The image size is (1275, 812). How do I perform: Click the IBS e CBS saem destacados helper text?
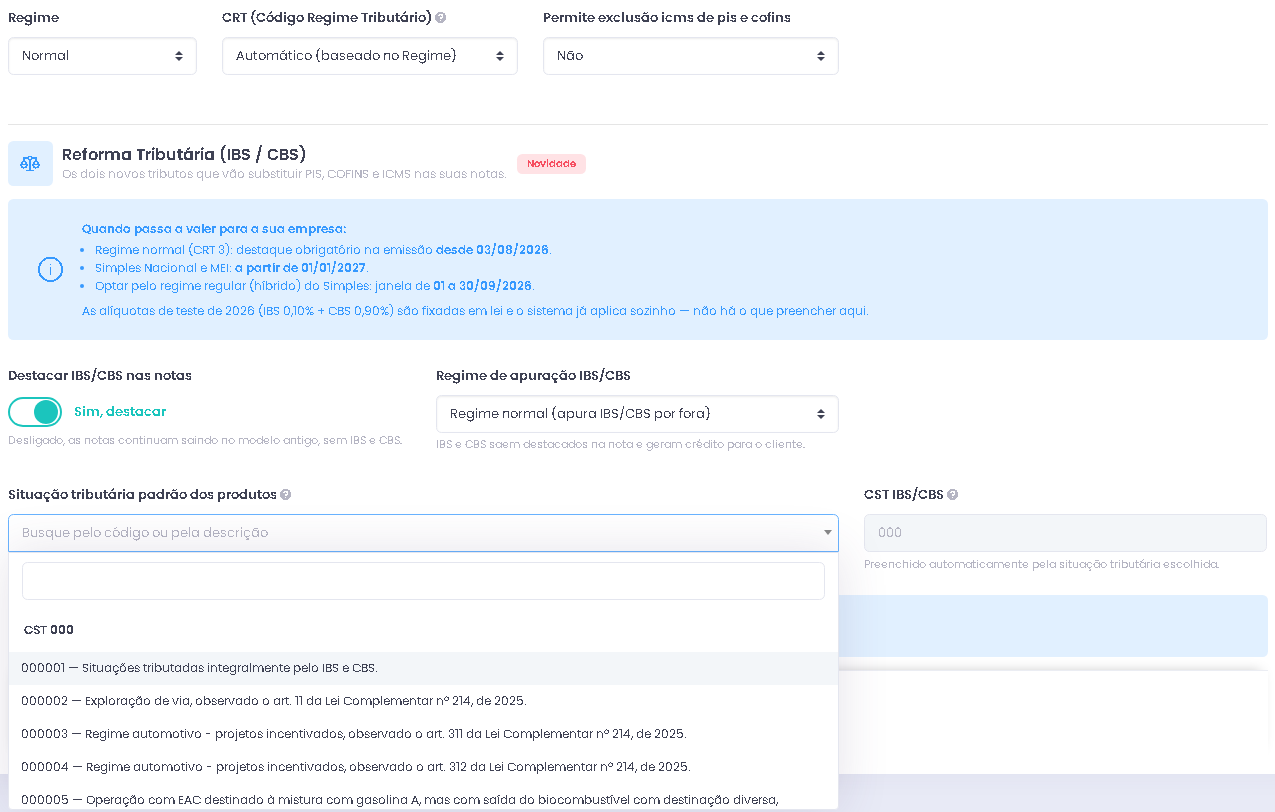(620, 444)
